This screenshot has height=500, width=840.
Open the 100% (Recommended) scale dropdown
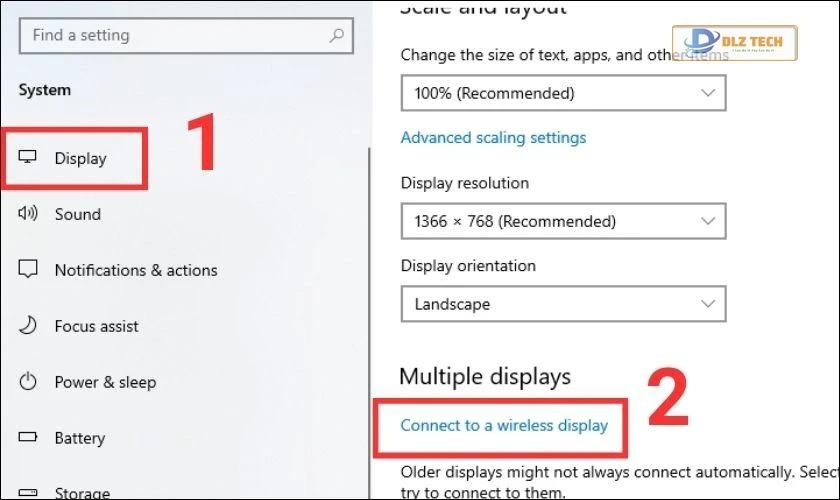point(564,93)
